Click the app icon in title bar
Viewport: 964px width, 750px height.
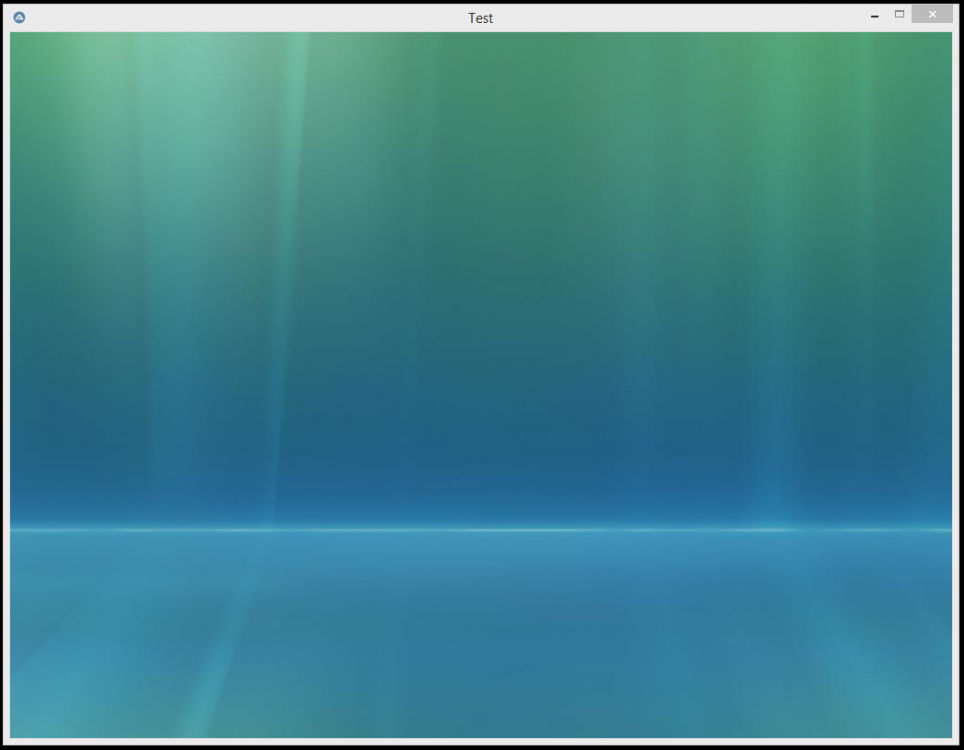pyautogui.click(x=19, y=17)
